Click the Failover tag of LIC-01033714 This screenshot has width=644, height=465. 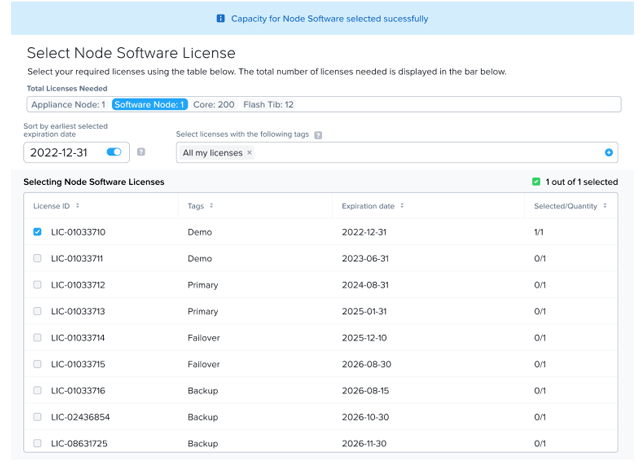204,338
